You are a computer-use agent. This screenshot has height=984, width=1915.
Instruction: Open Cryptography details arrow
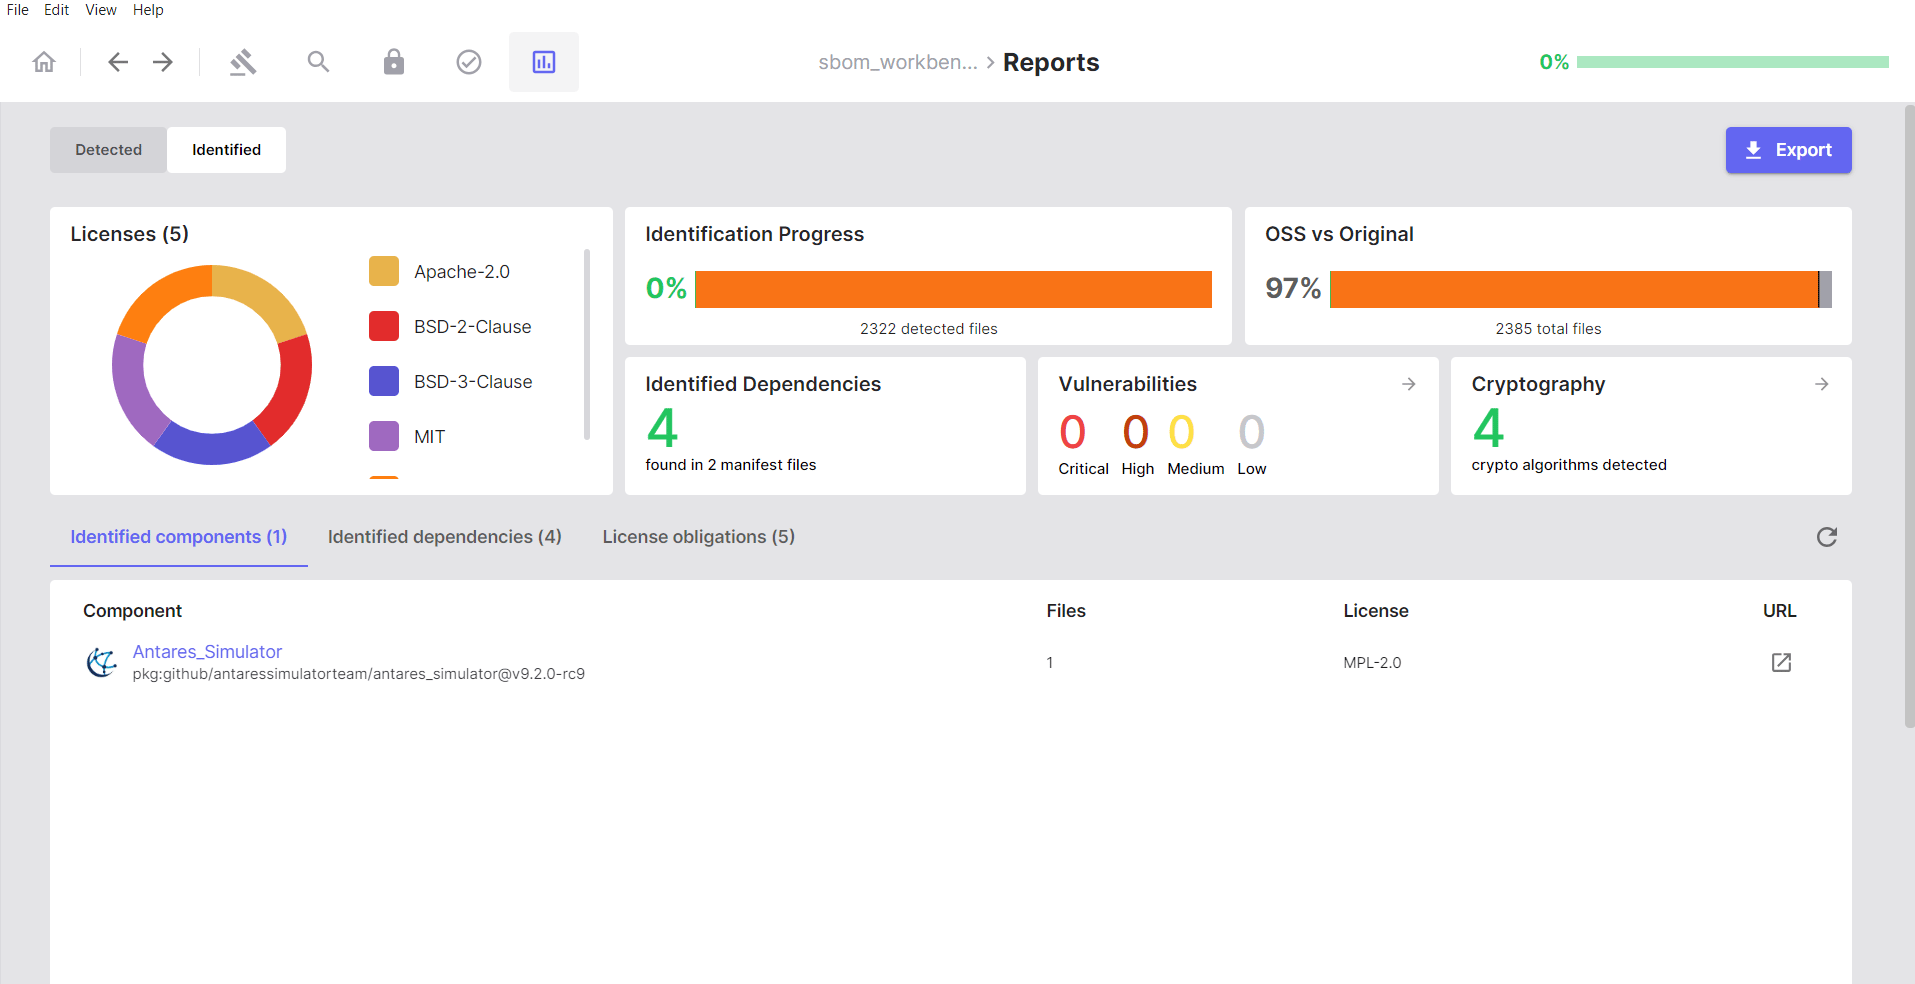click(x=1822, y=384)
